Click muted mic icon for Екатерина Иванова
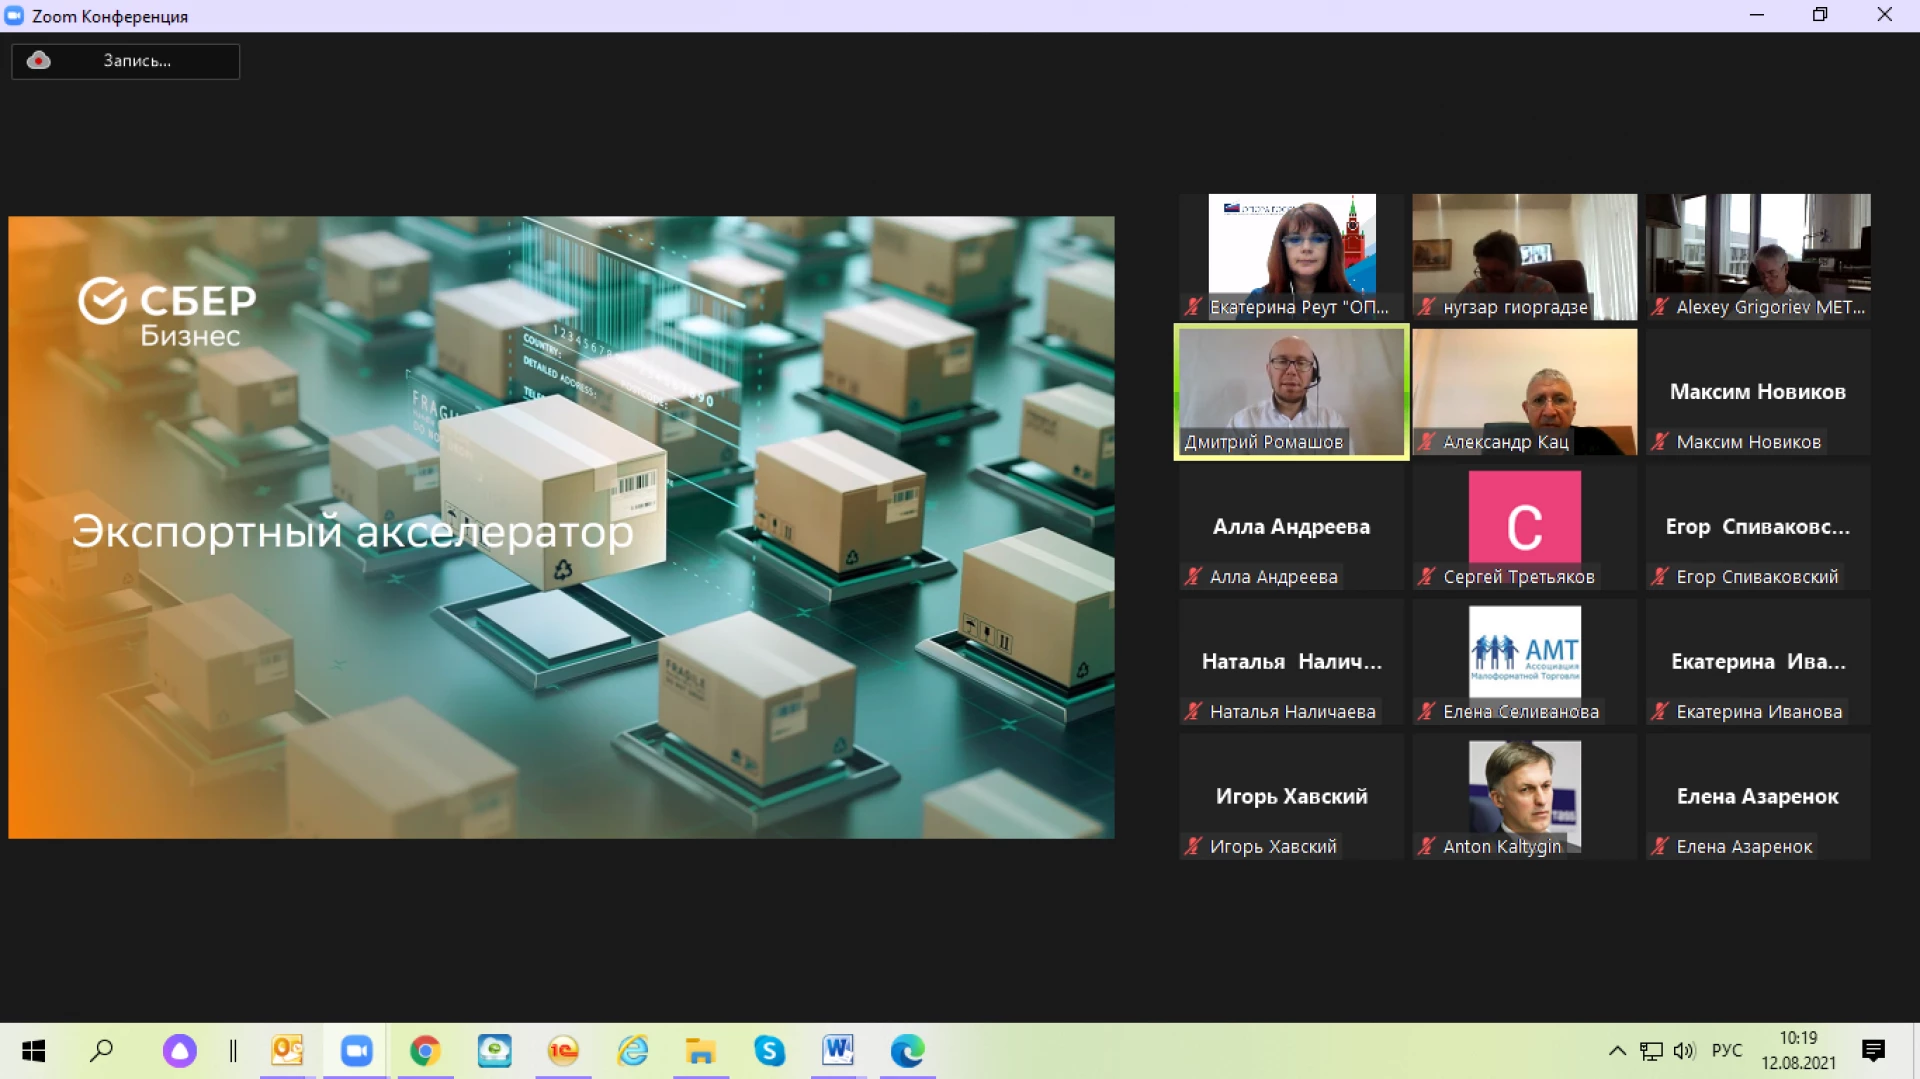The image size is (1920, 1079). [1660, 712]
